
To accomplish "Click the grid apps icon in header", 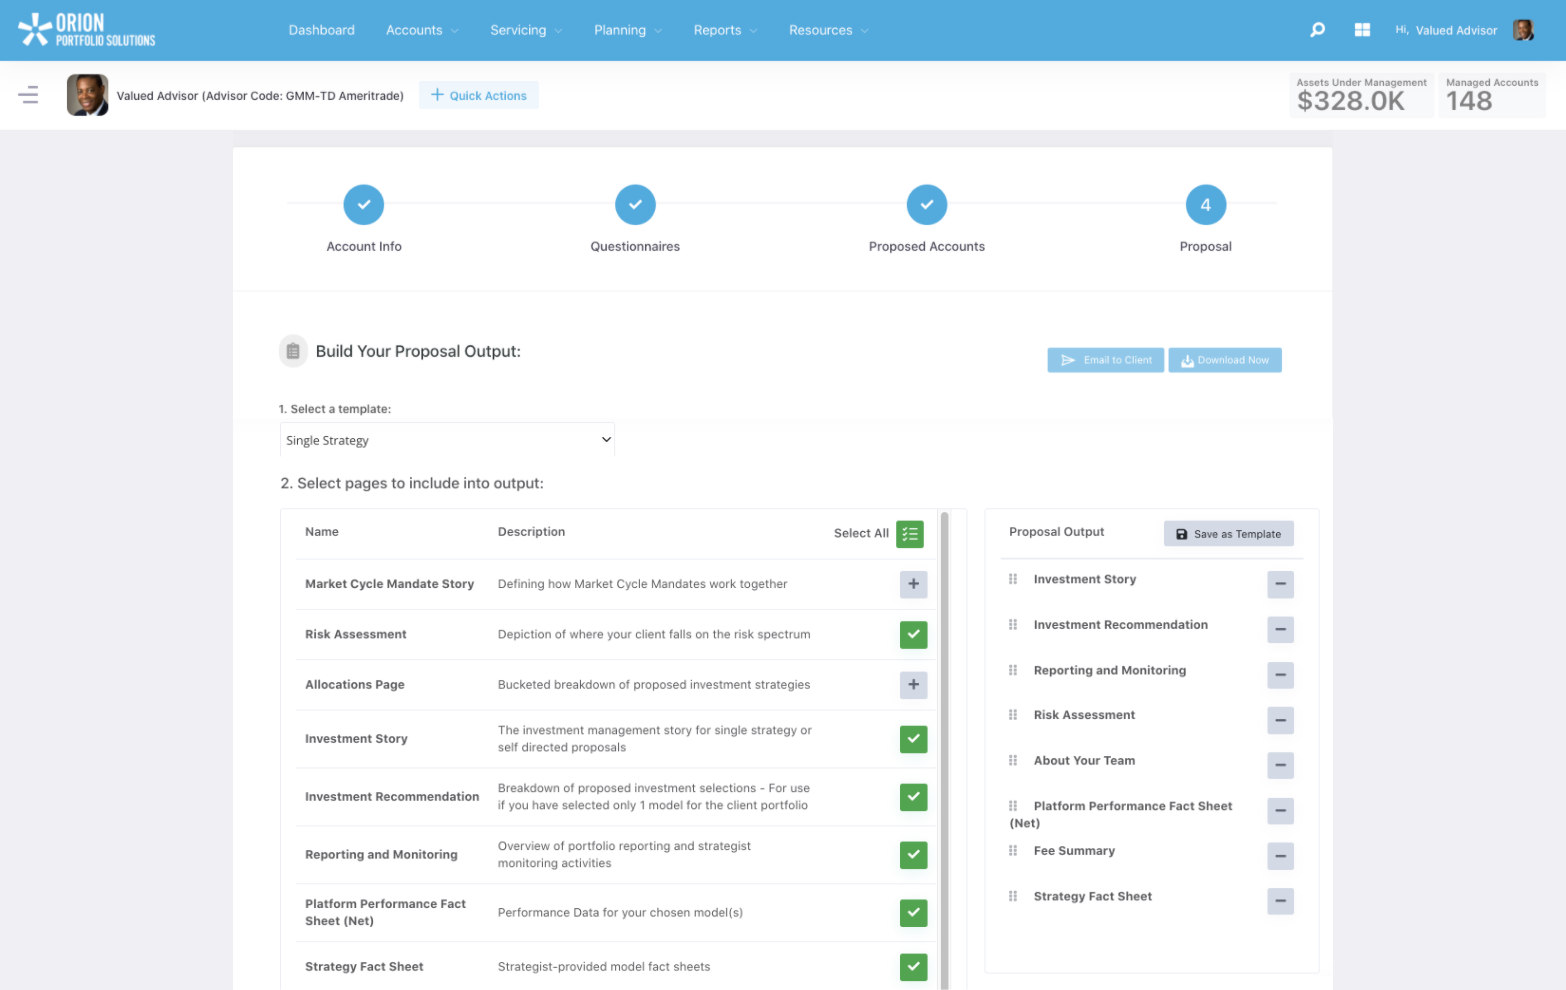I will (x=1361, y=30).
